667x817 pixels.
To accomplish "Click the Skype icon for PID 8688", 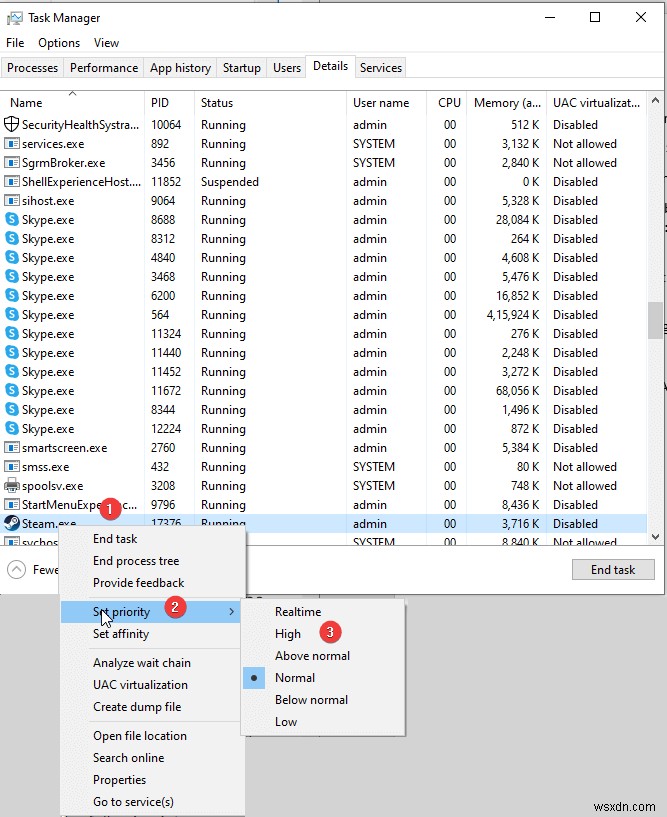I will pyautogui.click(x=11, y=219).
